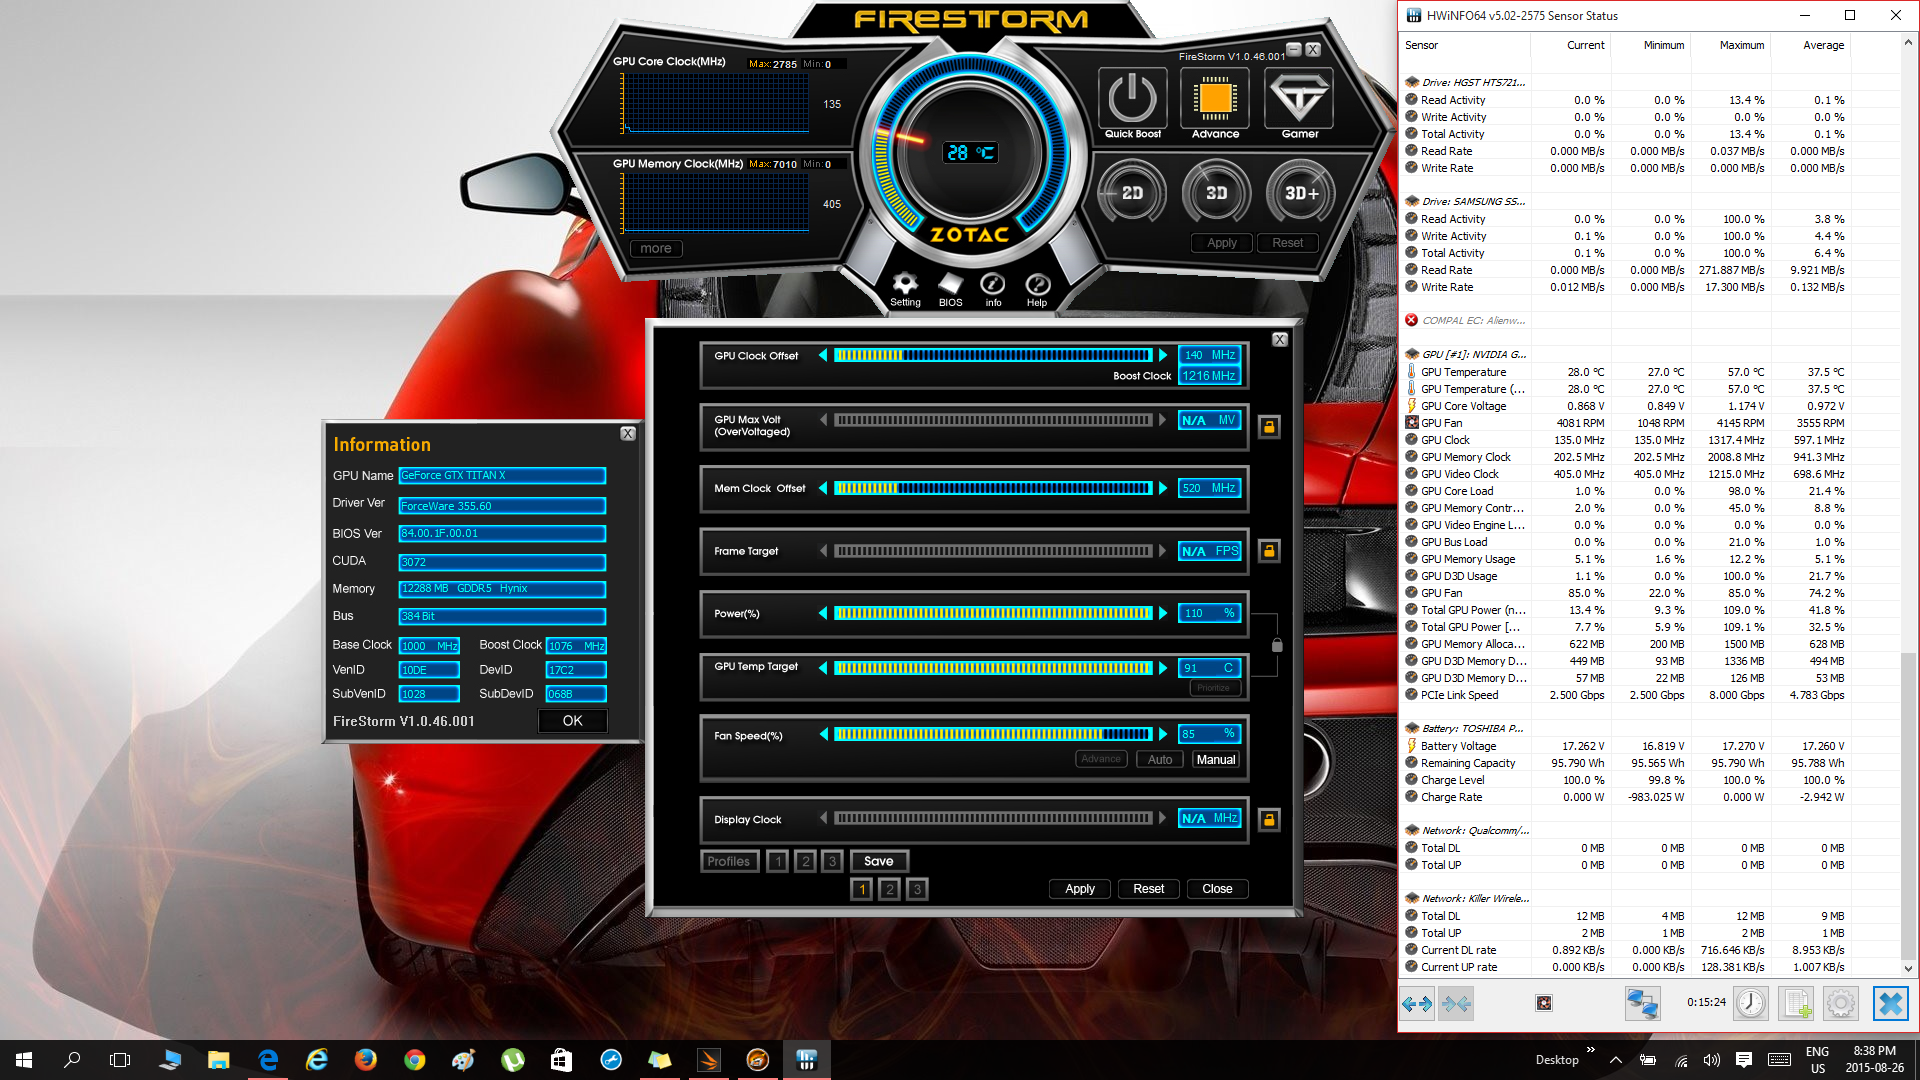
Task: Click HWiNFO Average column header
Action: 1823,45
